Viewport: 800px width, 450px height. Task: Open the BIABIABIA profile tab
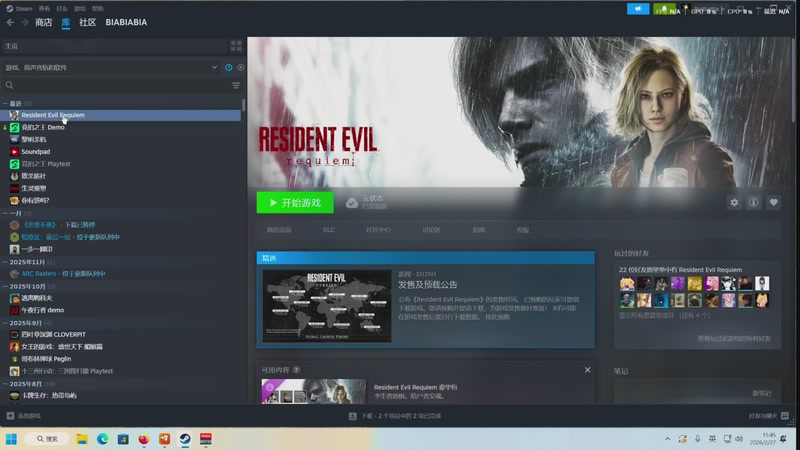click(126, 22)
